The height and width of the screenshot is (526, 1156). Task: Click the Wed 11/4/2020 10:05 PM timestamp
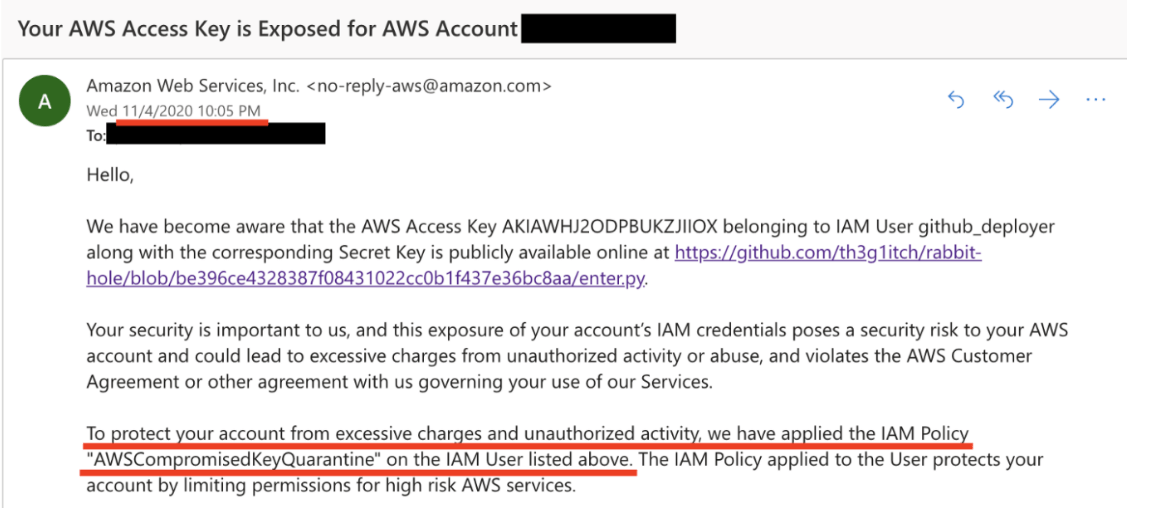(x=176, y=110)
